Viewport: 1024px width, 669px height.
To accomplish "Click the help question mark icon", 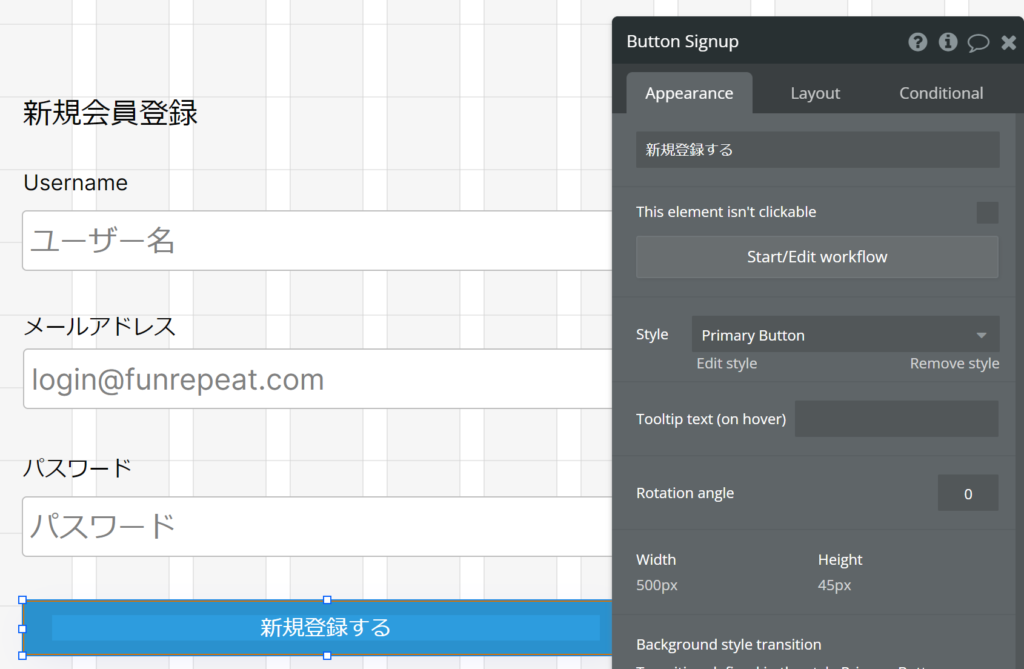I will 917,42.
